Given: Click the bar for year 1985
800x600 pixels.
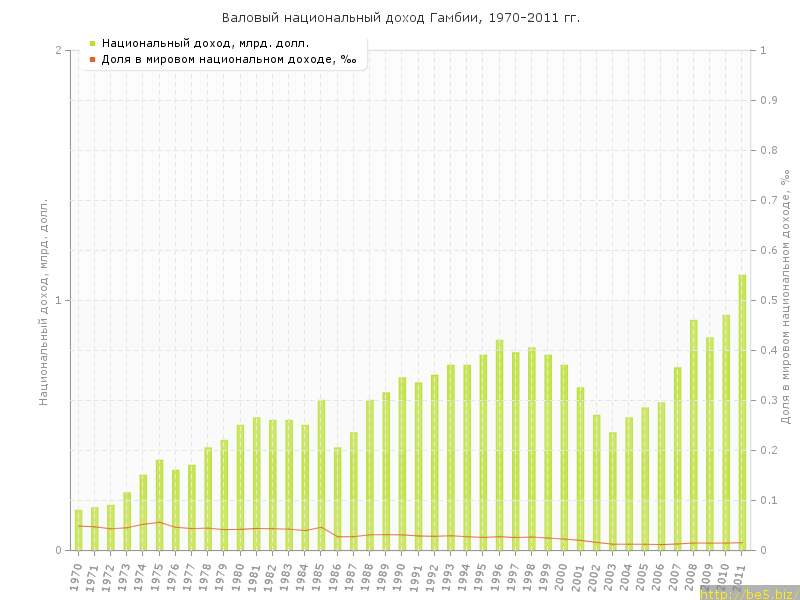Looking at the screenshot, I should pos(321,475).
